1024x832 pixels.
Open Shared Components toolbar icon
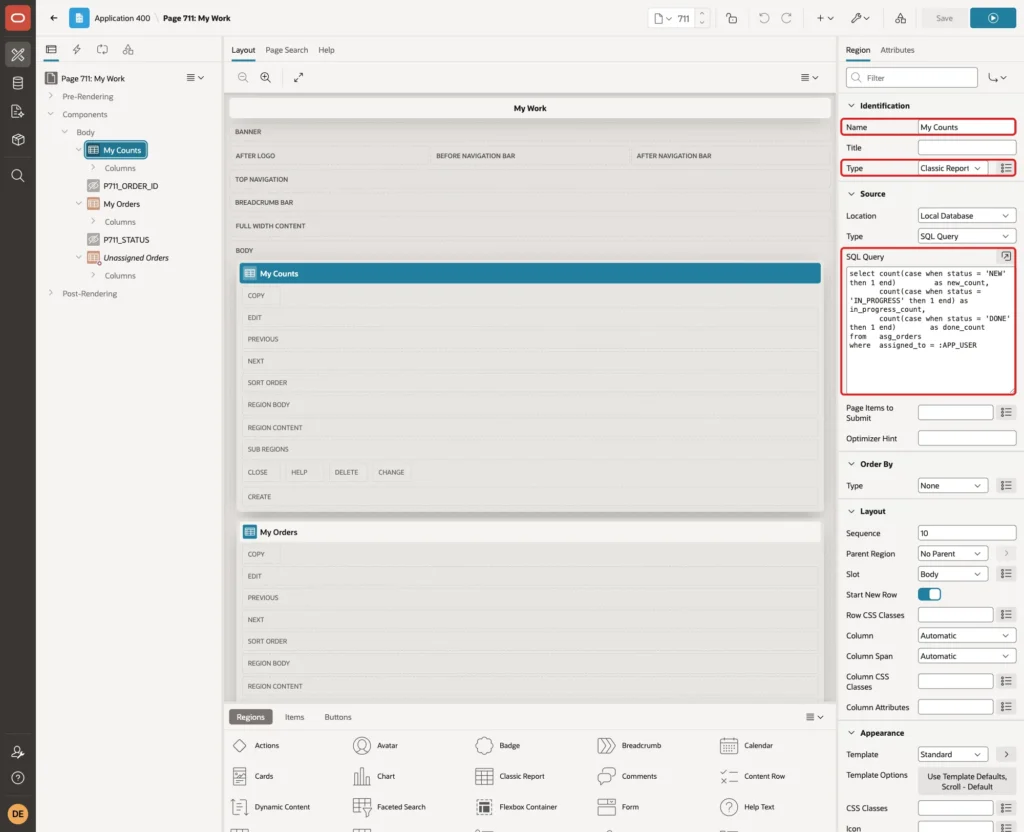tap(901, 18)
